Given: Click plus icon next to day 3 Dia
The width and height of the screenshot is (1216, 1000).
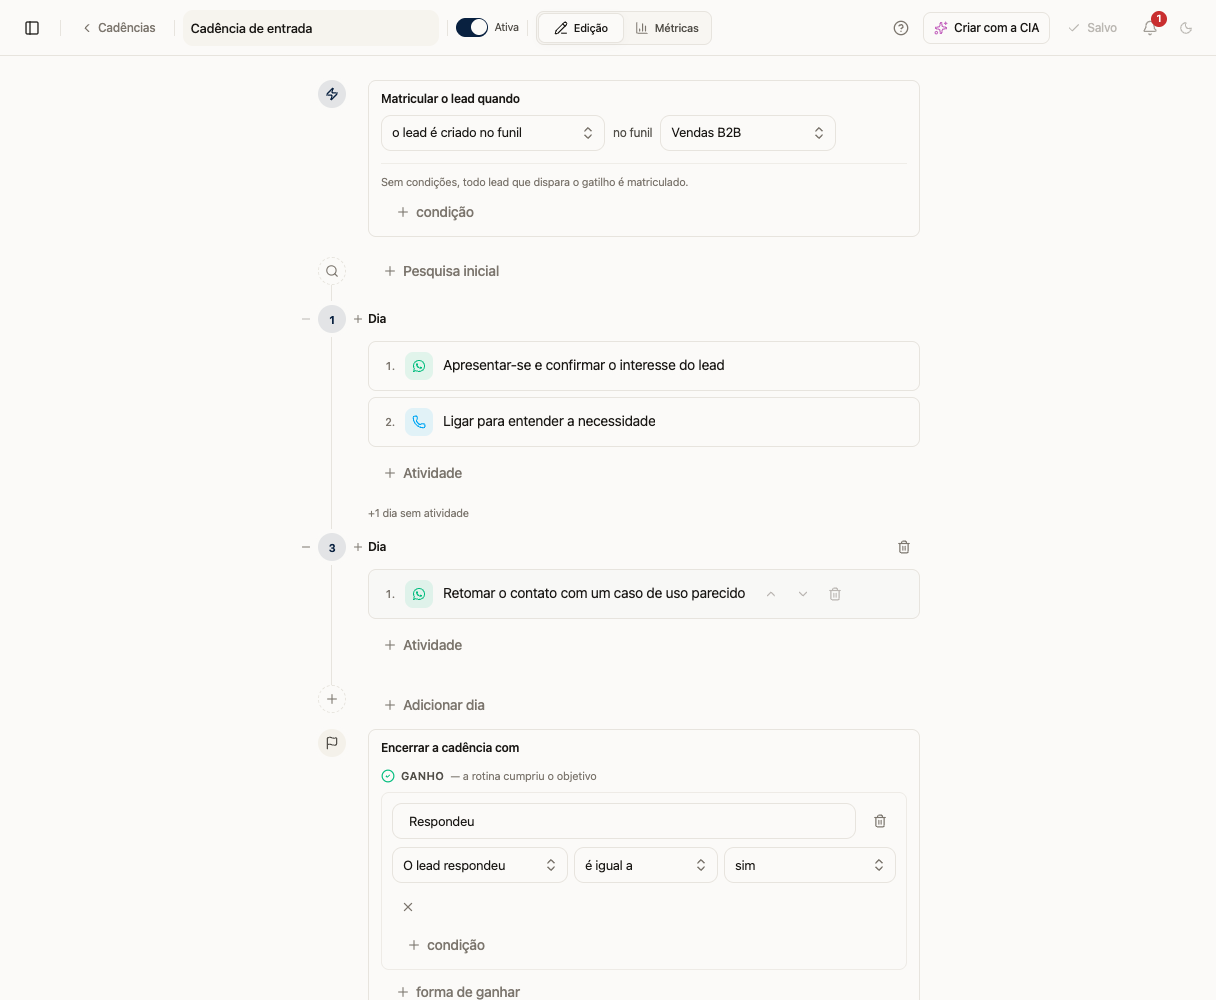Looking at the screenshot, I should click(x=358, y=547).
